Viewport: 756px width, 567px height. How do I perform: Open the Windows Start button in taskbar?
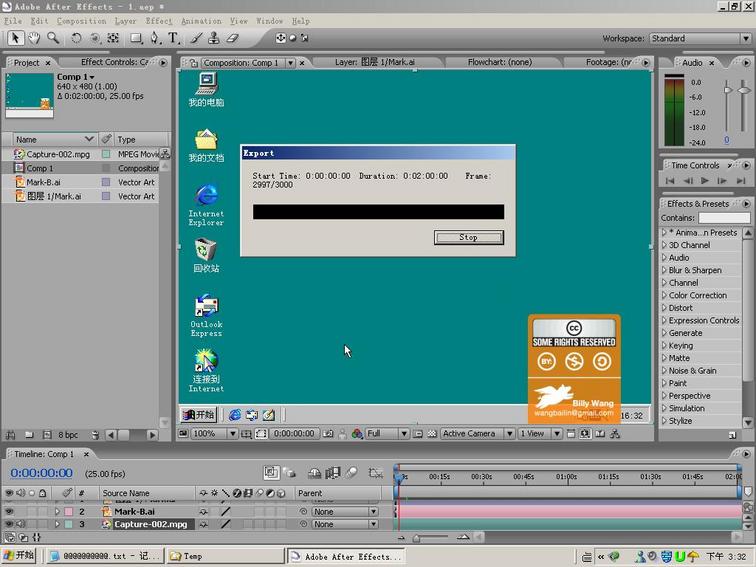(18, 556)
